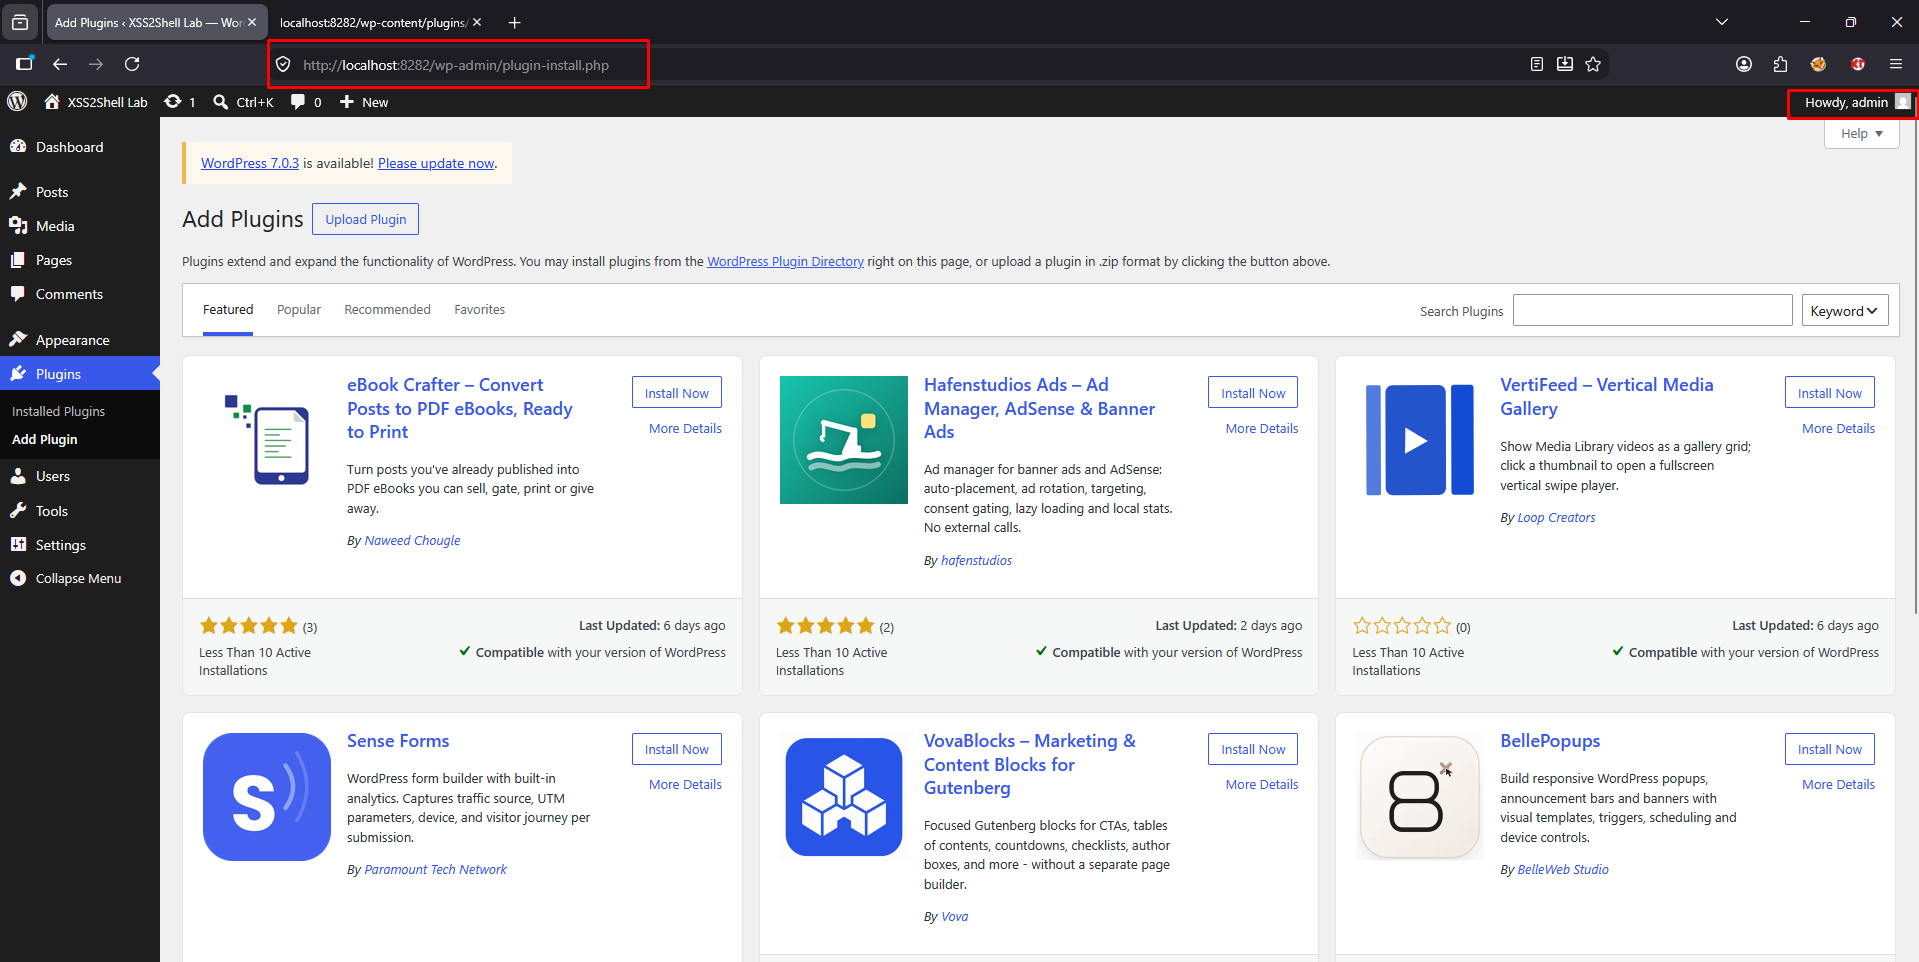1919x962 pixels.
Task: Install the BellePopups plugin
Action: coord(1830,749)
